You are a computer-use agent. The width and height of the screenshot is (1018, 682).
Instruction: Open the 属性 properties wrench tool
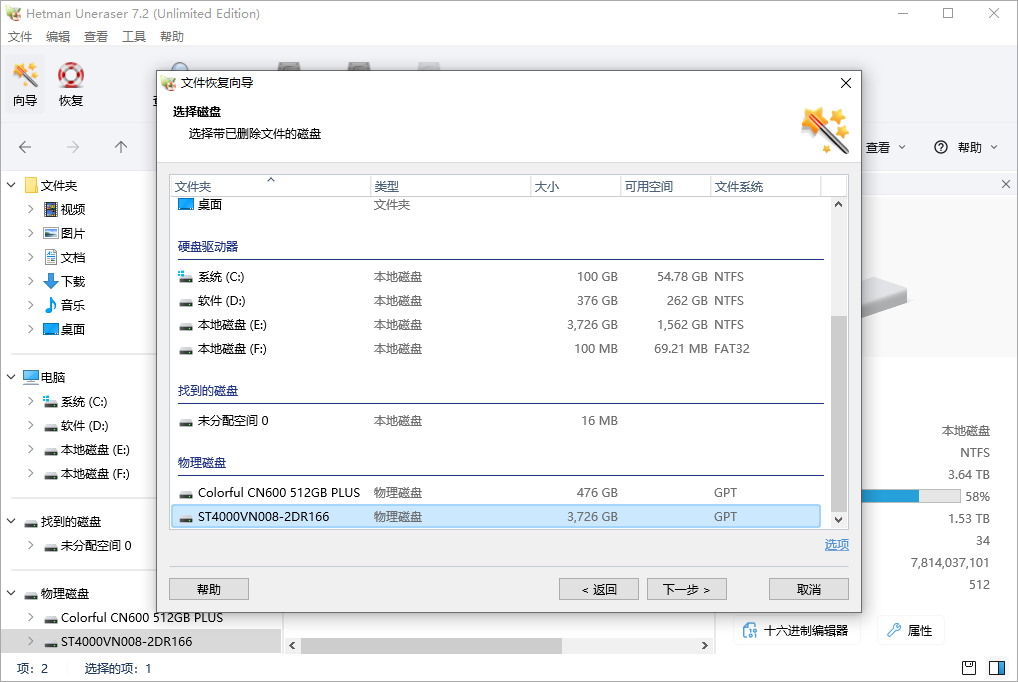tap(910, 629)
